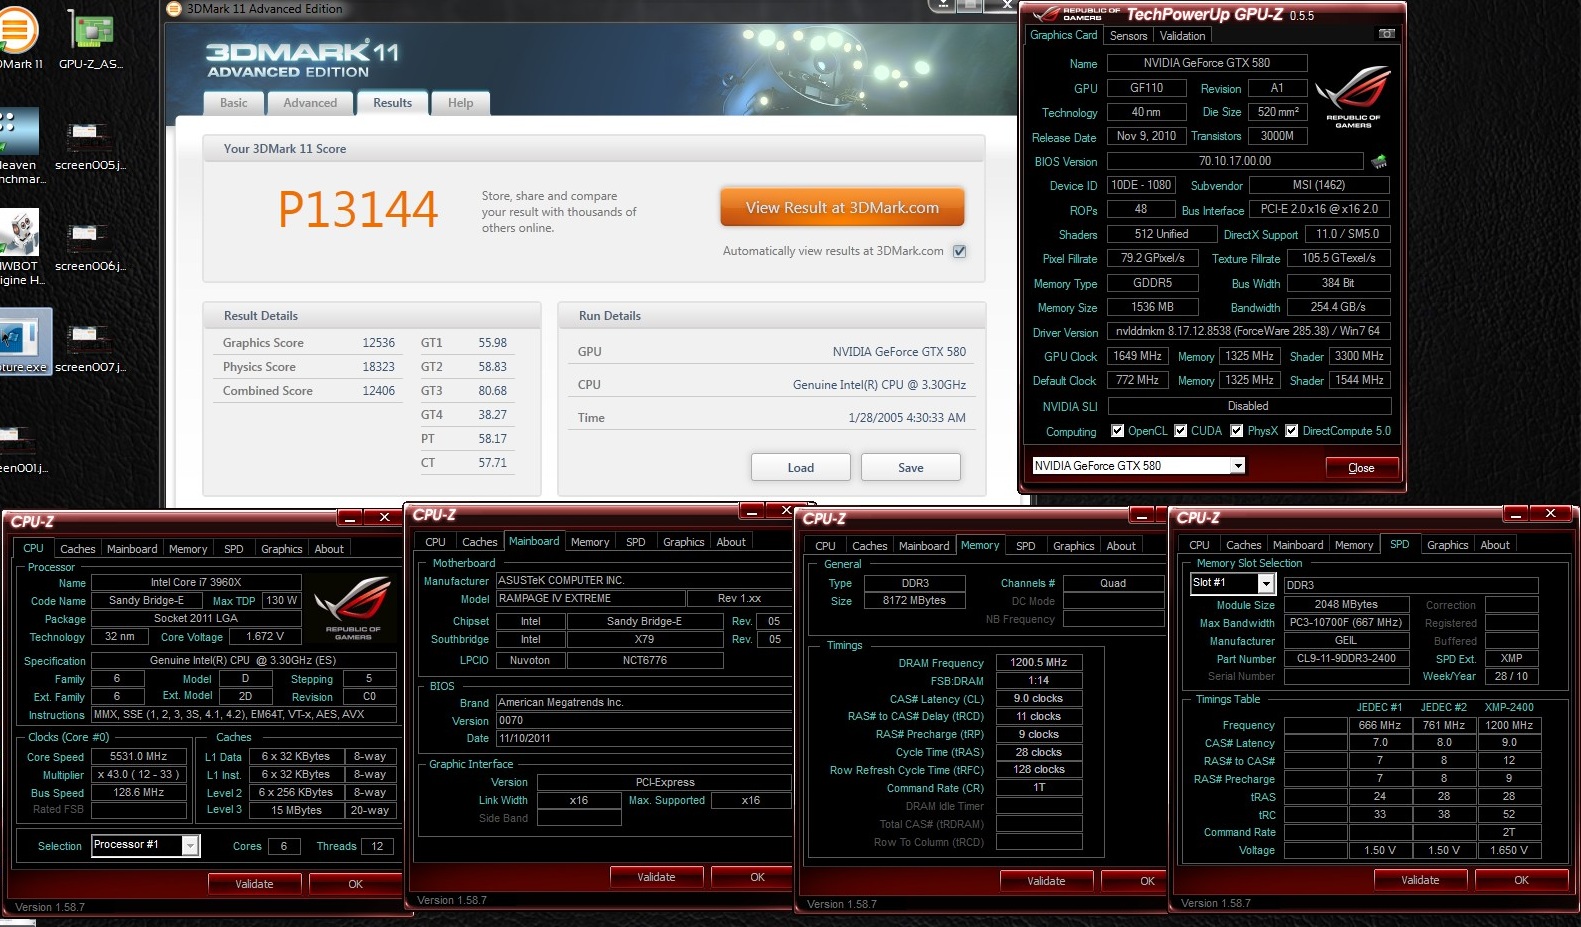Click the P13144 score text

pos(358,209)
